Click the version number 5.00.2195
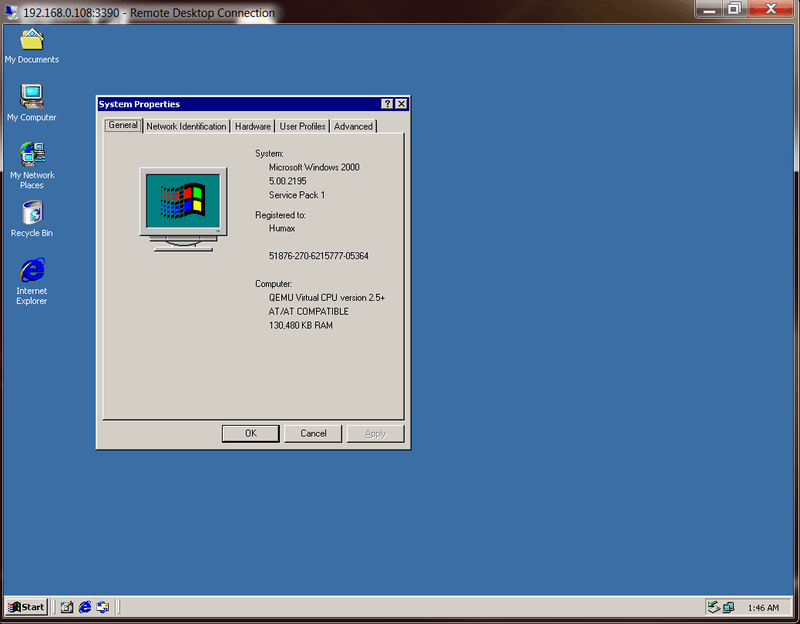The height and width of the screenshot is (624, 800). pos(287,181)
